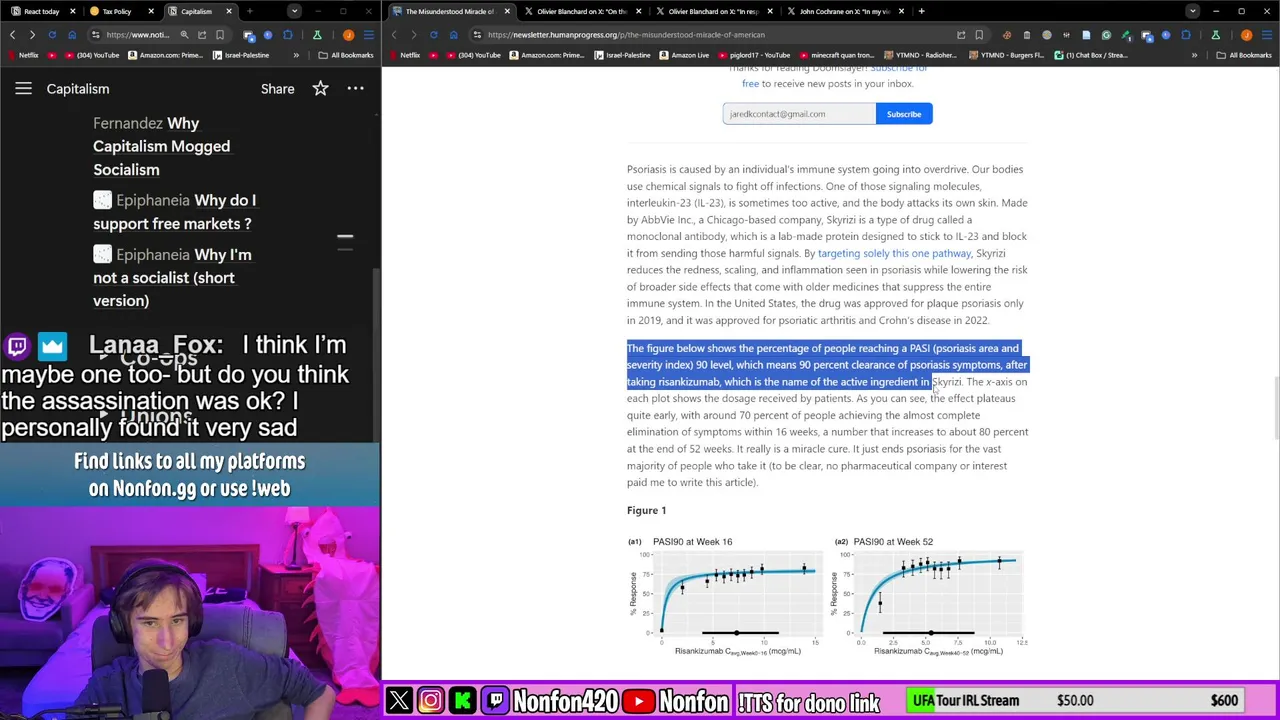Viewport: 1280px width, 720px height.
Task: Reload the Notion page in the left browser
Action: coord(52,35)
